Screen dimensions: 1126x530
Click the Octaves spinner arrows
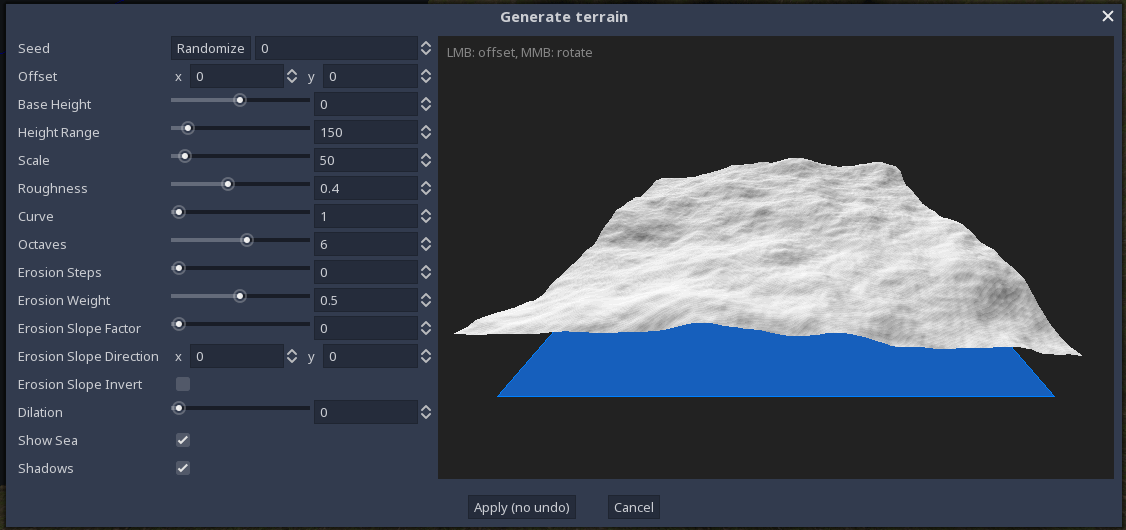426,244
